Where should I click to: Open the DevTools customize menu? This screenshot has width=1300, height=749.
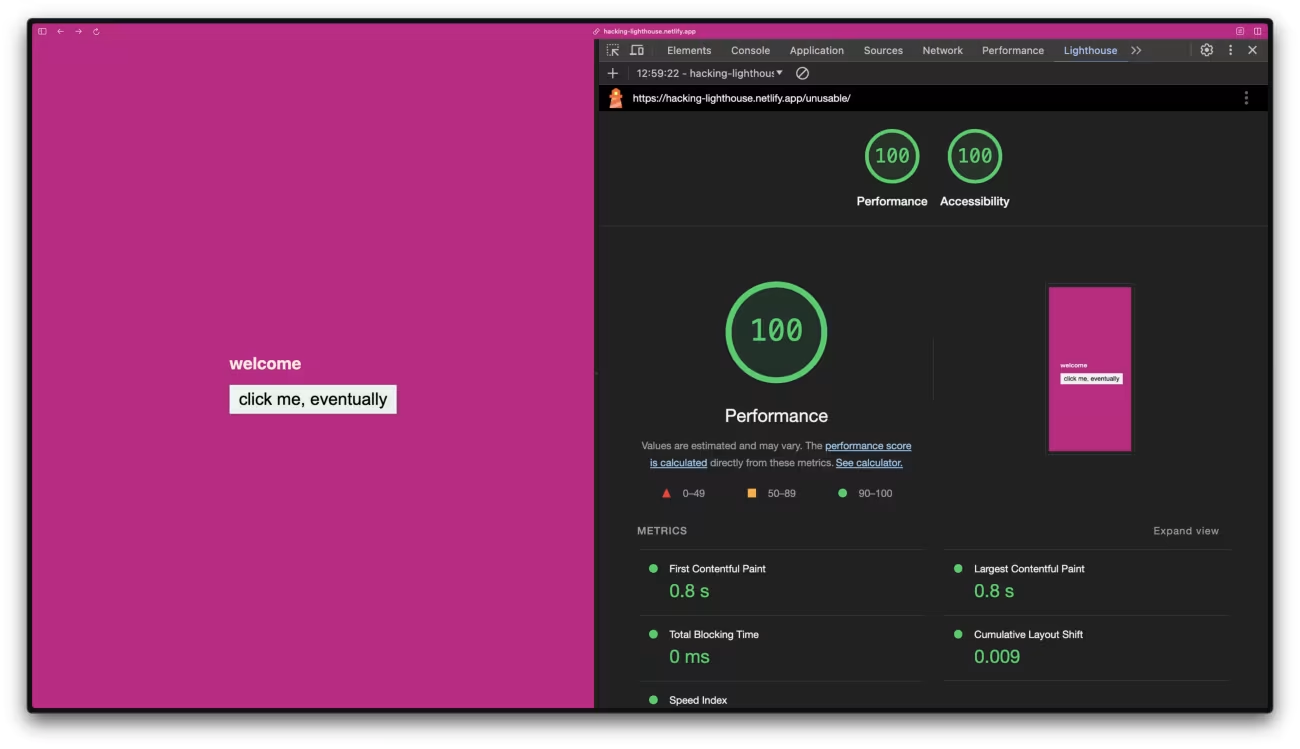point(1229,49)
